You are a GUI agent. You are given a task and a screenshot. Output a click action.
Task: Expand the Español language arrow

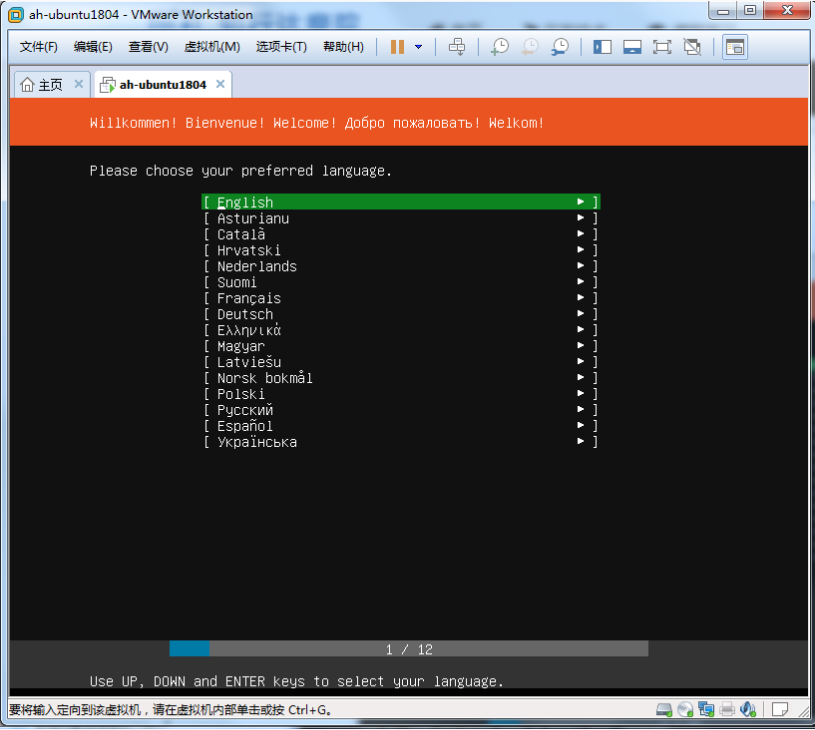[580, 426]
